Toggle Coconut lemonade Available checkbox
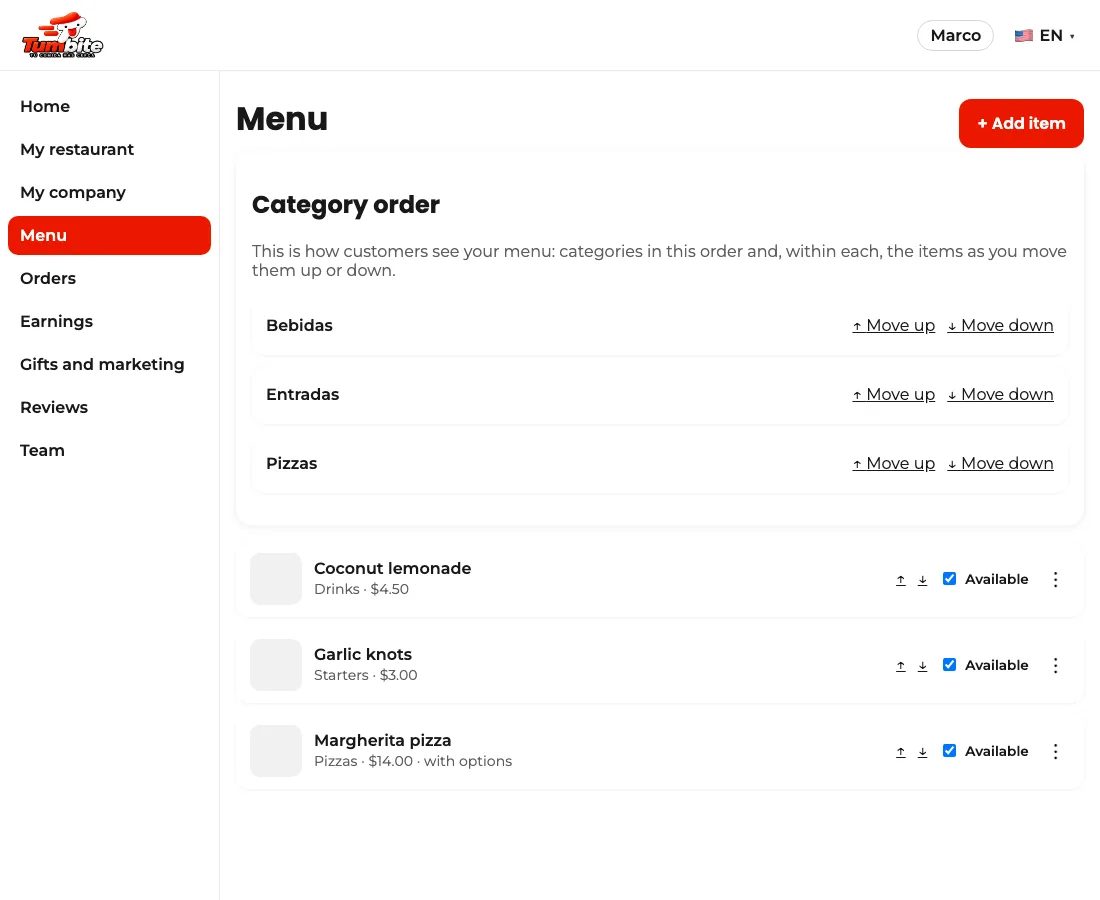1100x900 pixels. pos(949,579)
